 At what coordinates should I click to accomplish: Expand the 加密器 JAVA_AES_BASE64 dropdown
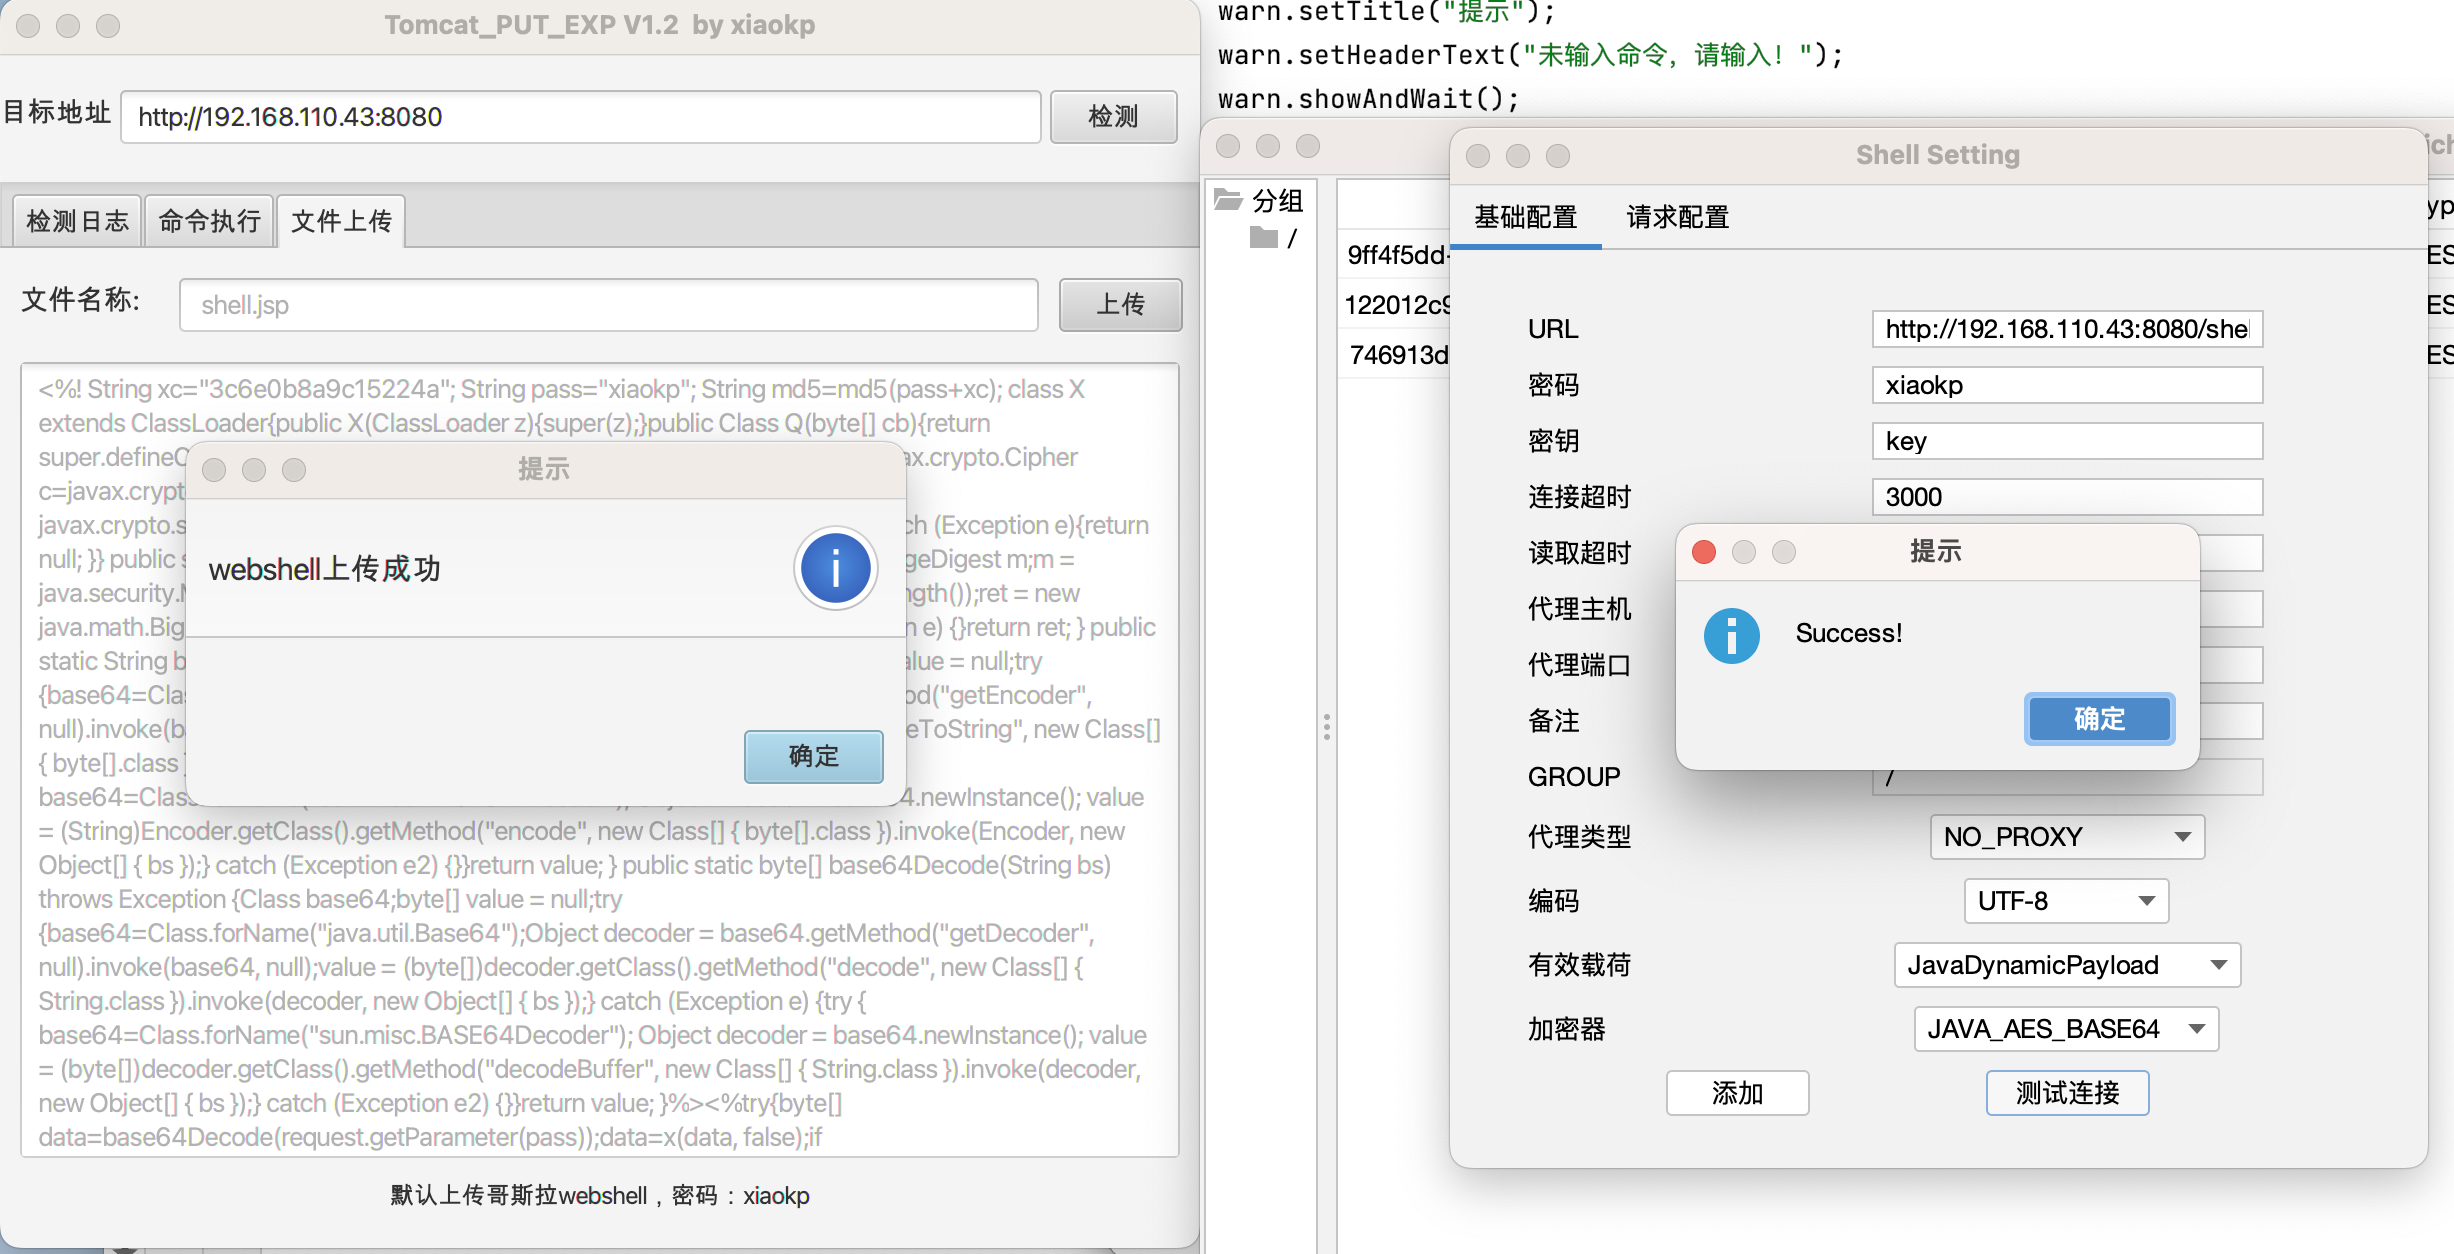coord(2066,1029)
